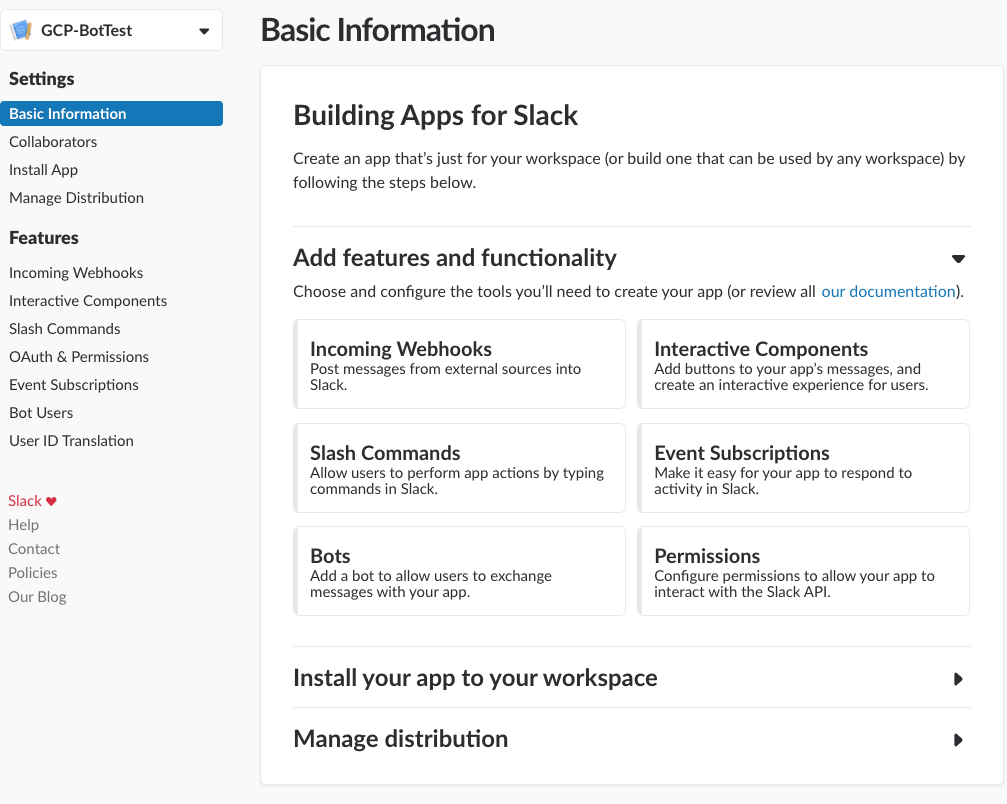Open Event Subscriptions in Features sidebar

pyautogui.click(x=74, y=385)
